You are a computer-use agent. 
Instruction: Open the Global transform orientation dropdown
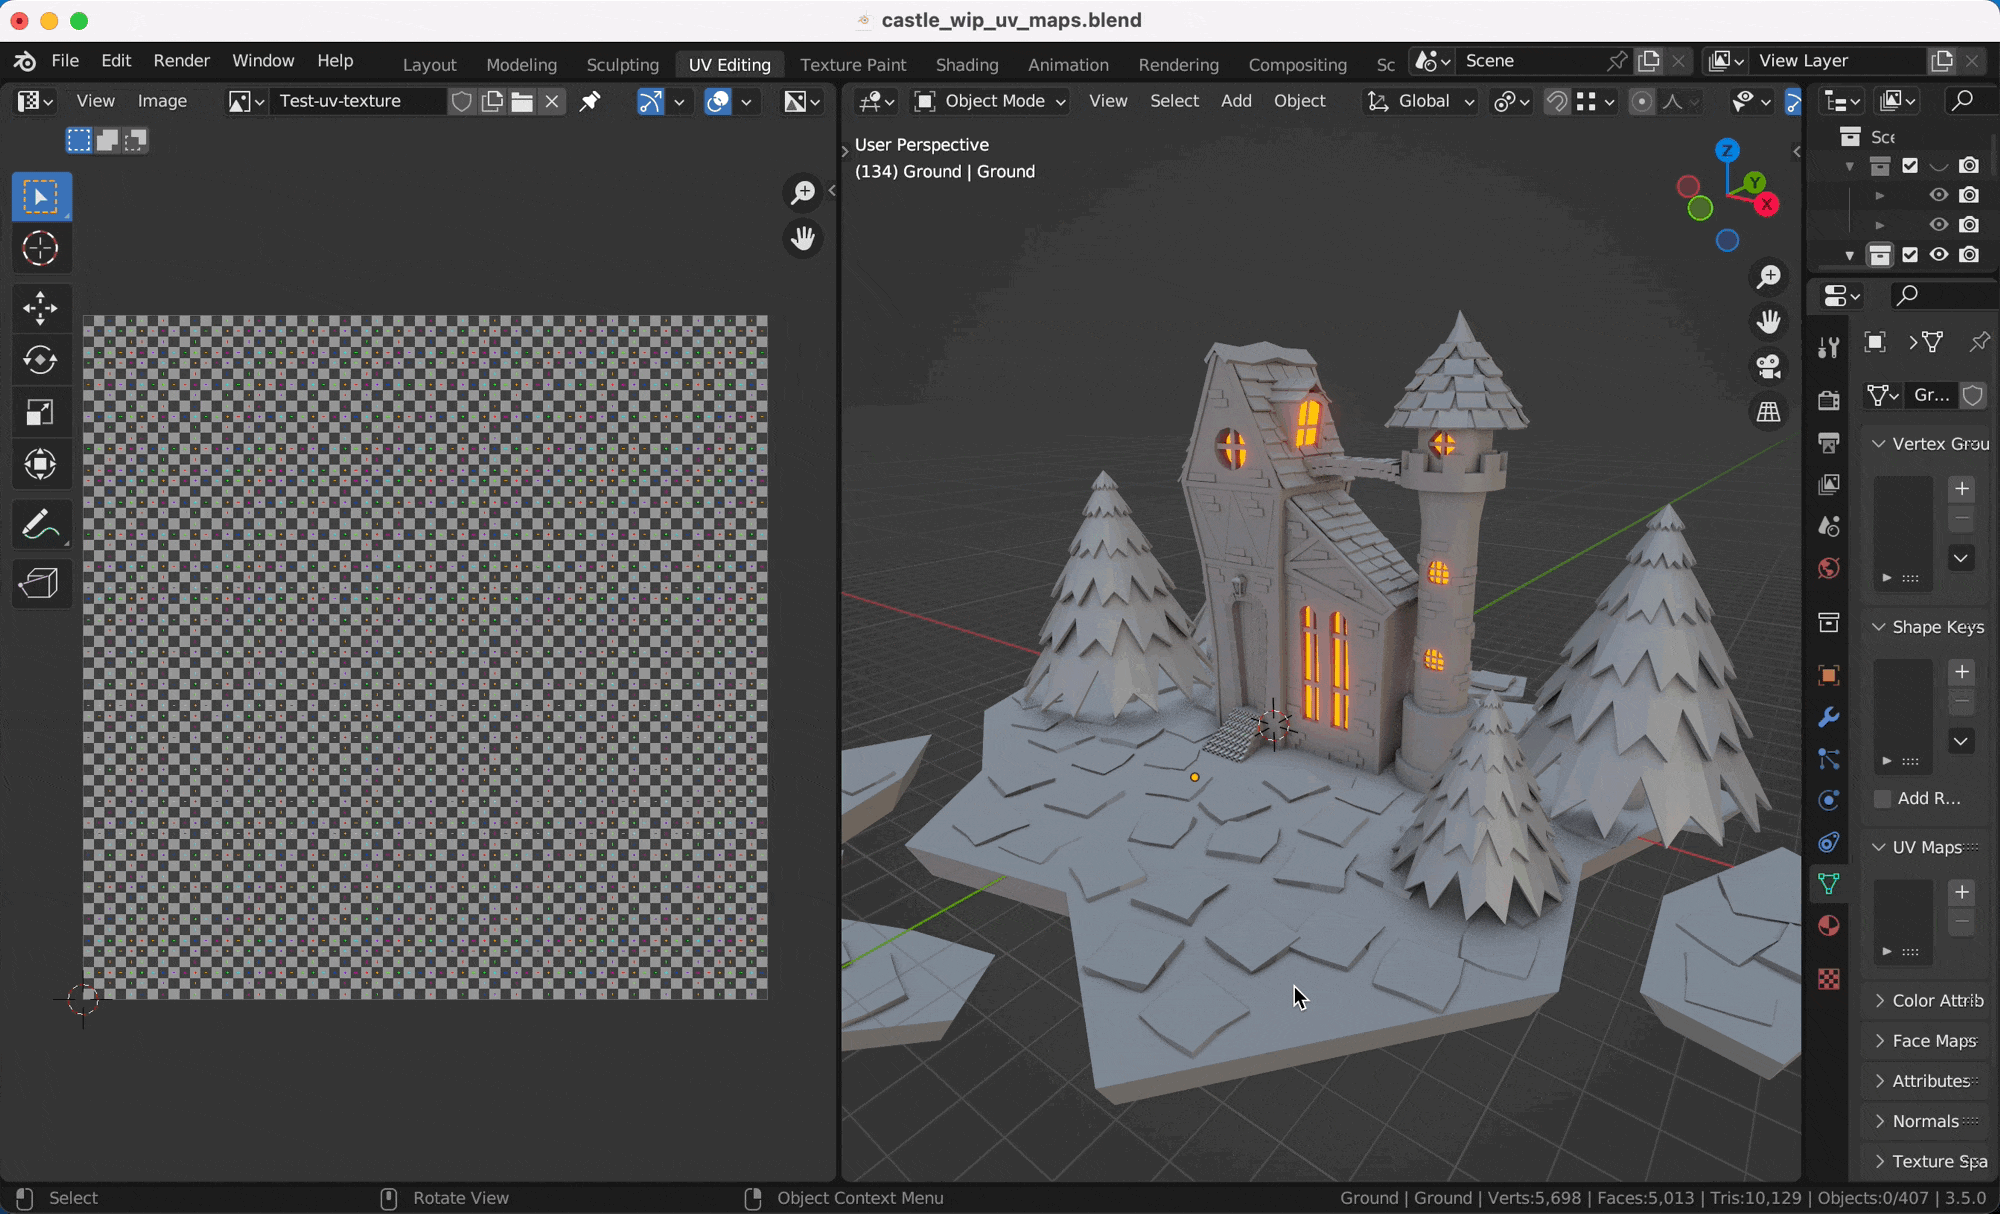coord(1421,101)
